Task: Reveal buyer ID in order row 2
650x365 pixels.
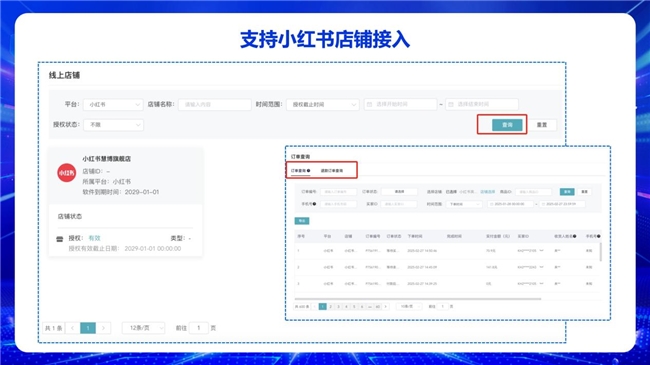Action: pyautogui.click(x=541, y=267)
